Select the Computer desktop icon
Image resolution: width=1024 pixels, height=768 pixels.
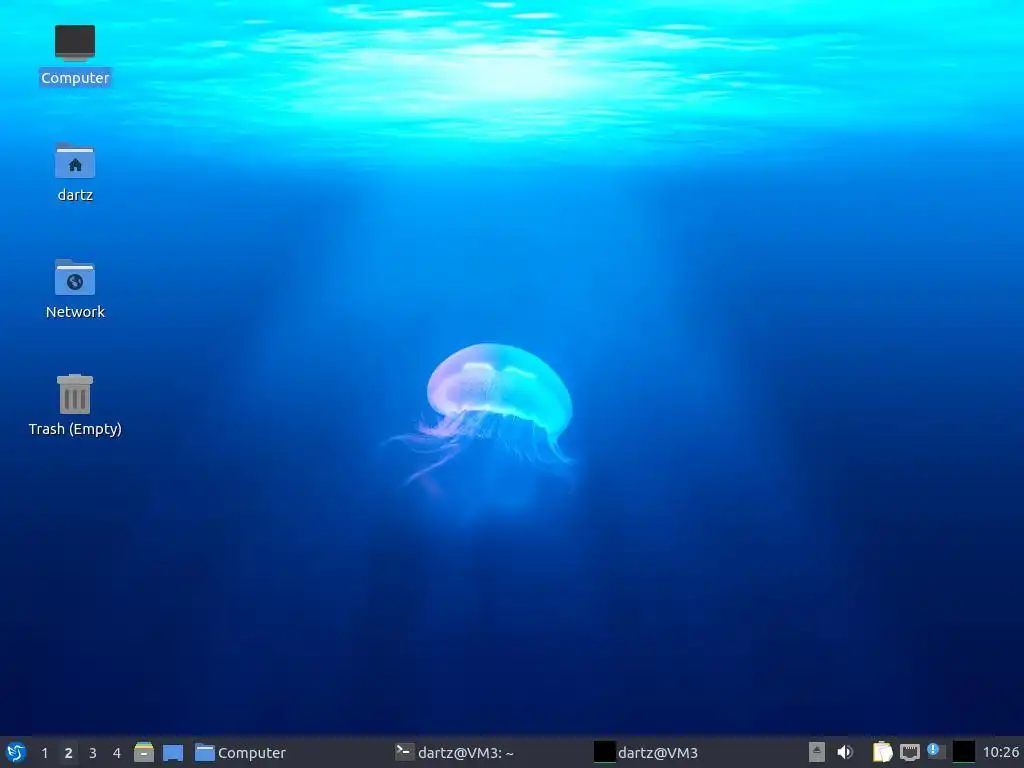(x=75, y=42)
